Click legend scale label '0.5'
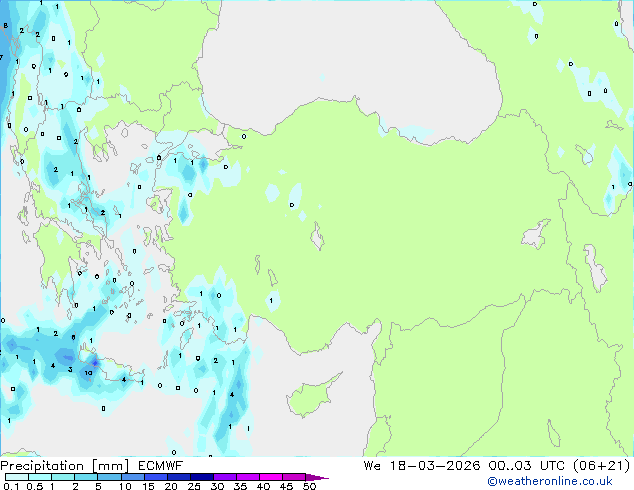 point(35,486)
